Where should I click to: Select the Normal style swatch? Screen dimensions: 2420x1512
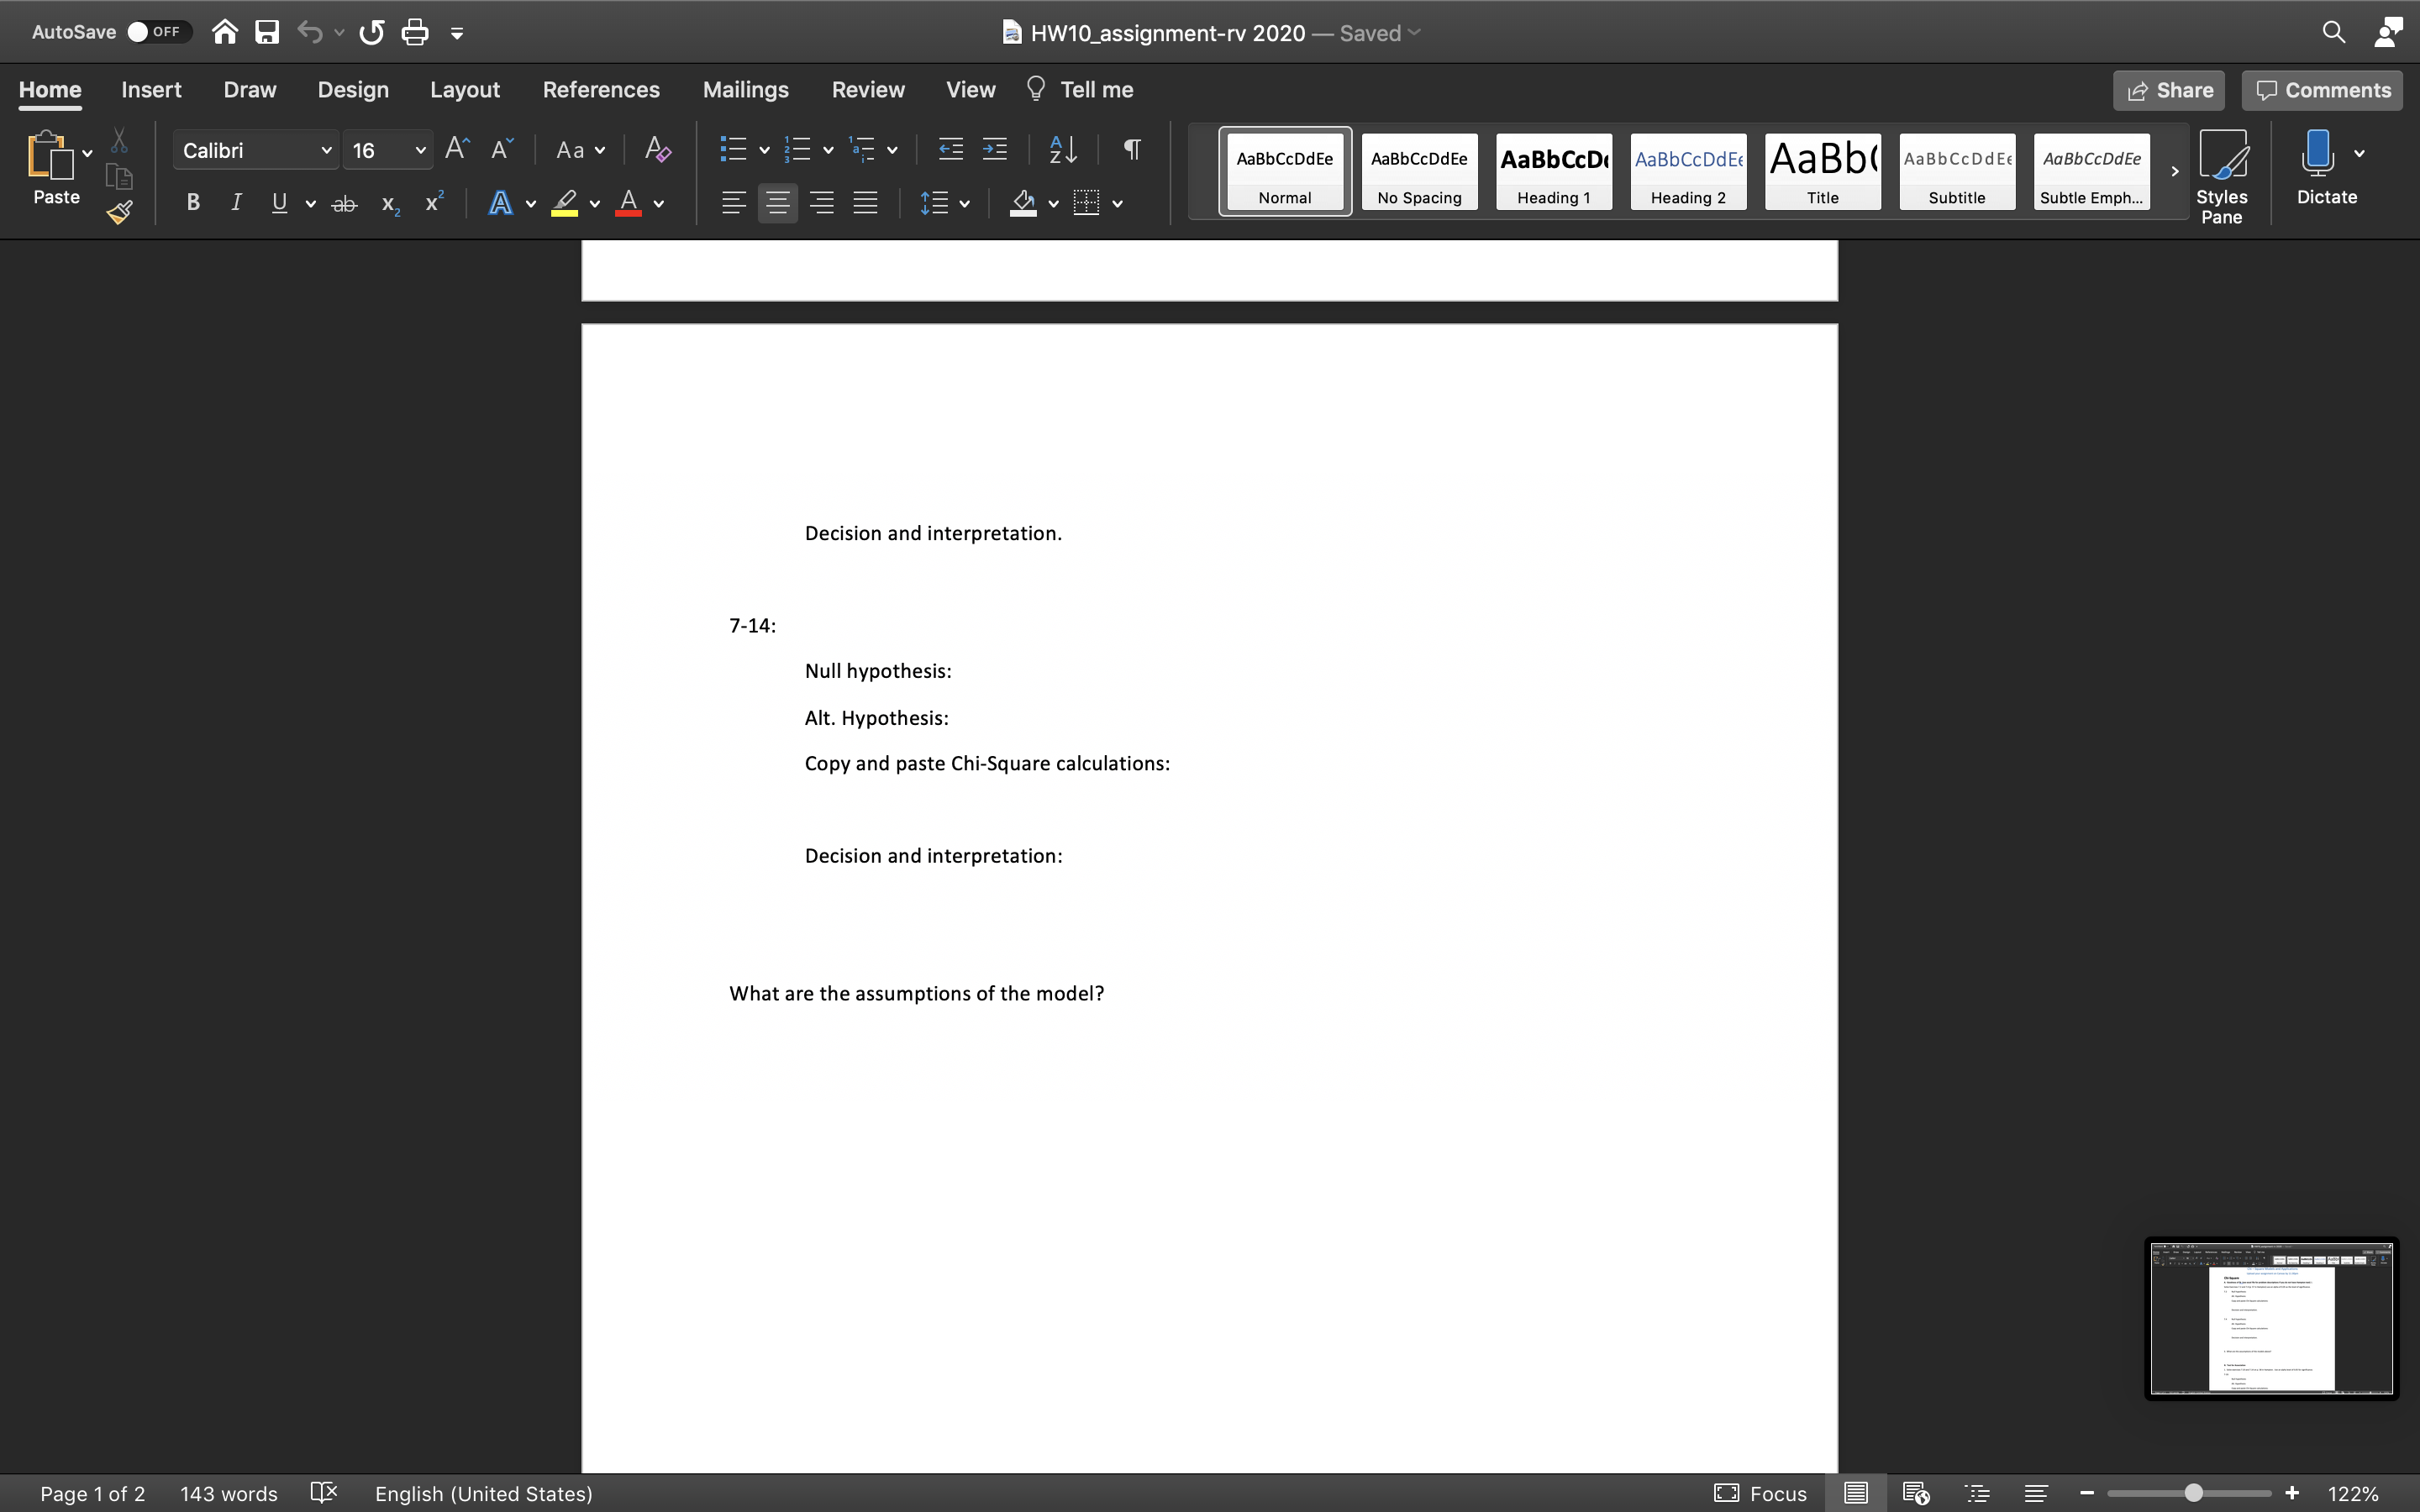[1284, 169]
